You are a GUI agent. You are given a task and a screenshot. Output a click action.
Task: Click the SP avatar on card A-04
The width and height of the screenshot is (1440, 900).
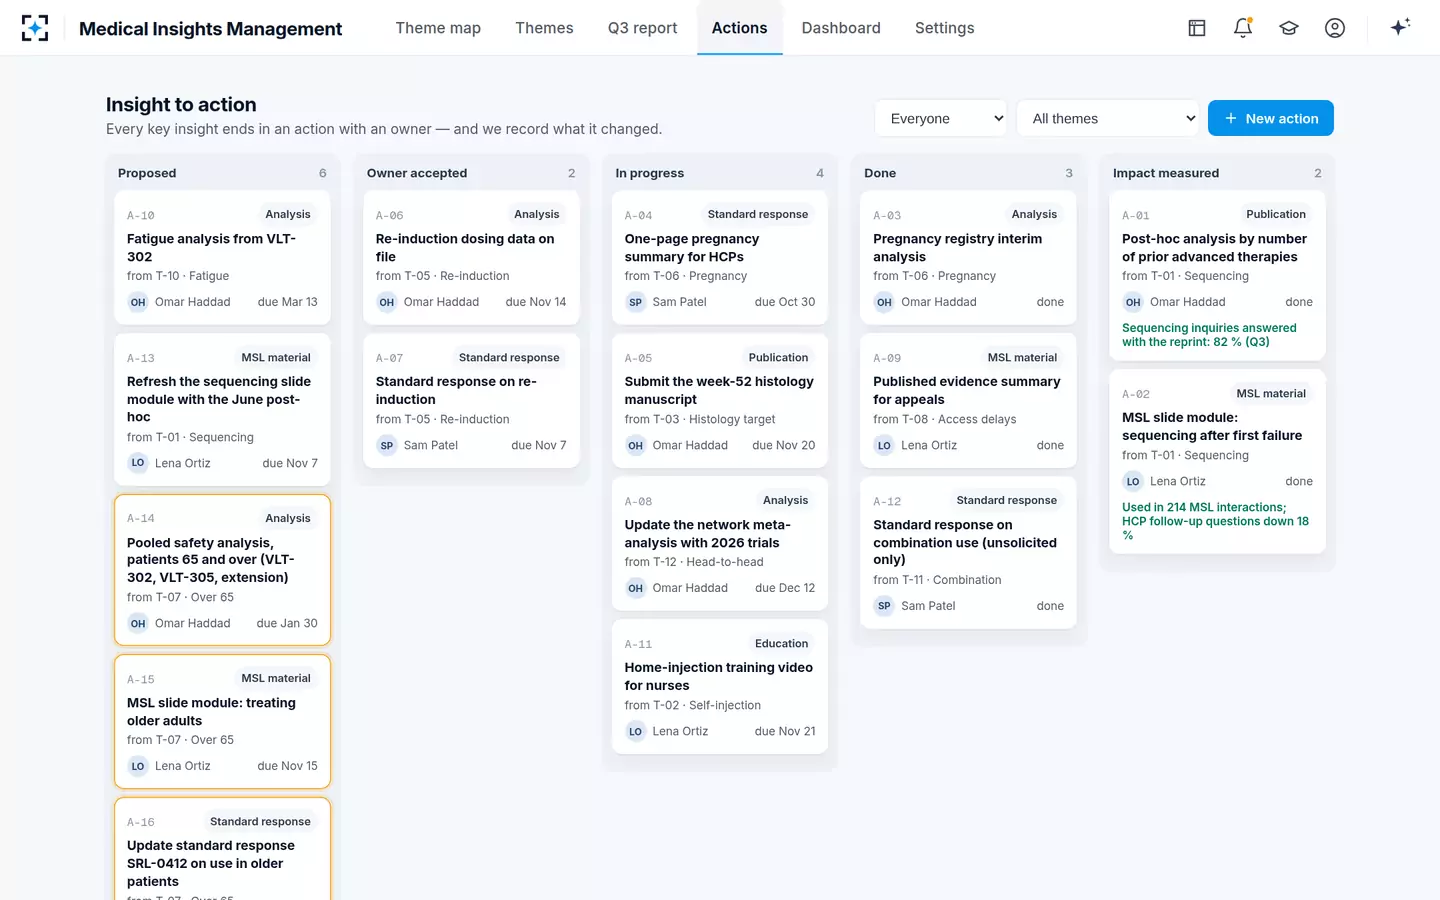click(x=636, y=302)
